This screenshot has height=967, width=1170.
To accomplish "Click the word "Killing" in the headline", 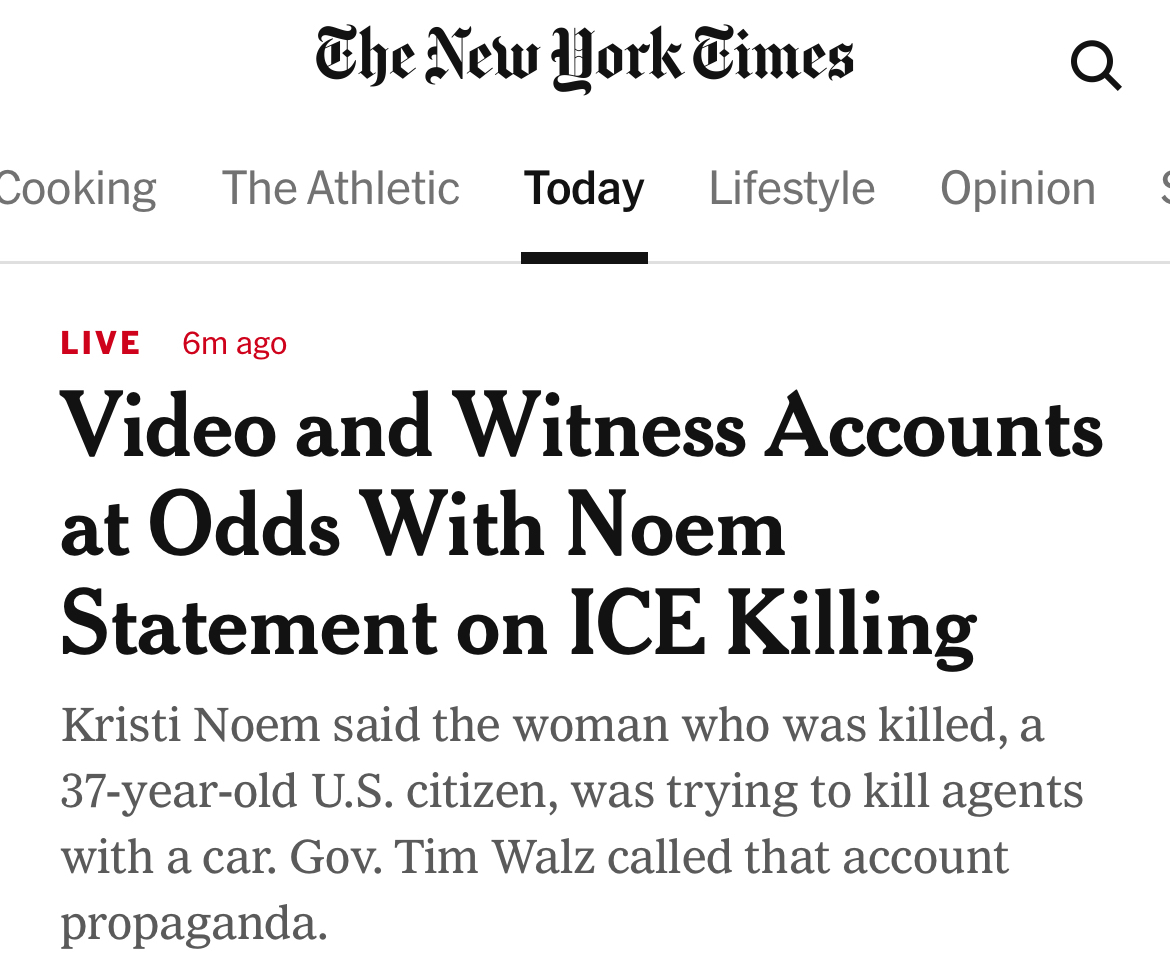I will pos(850,625).
